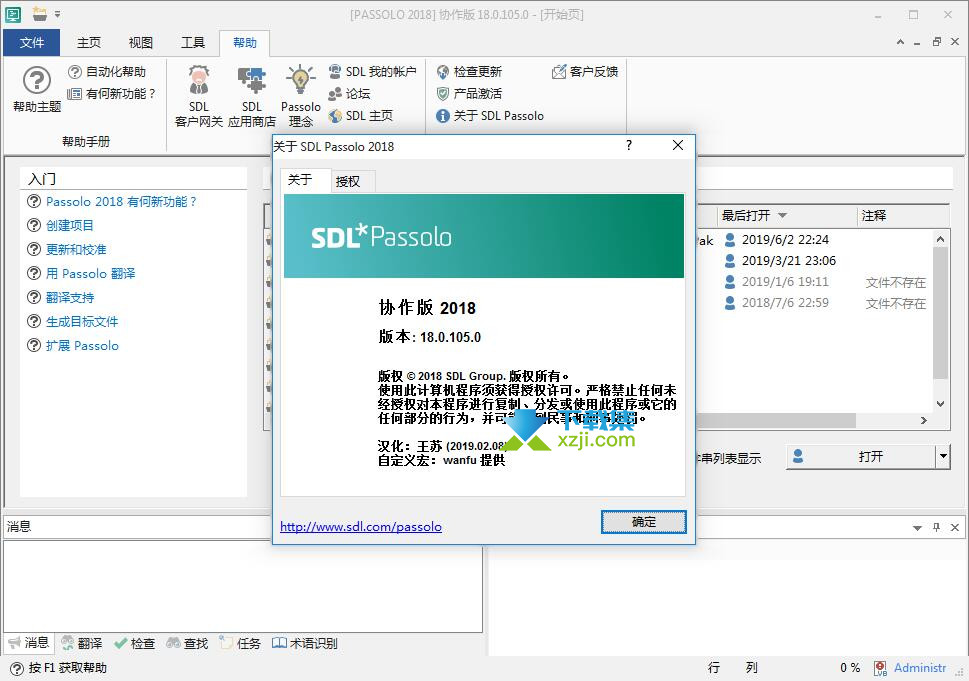Open 客户反馈 customer feedback
Image resolution: width=969 pixels, height=681 pixels.
585,72
